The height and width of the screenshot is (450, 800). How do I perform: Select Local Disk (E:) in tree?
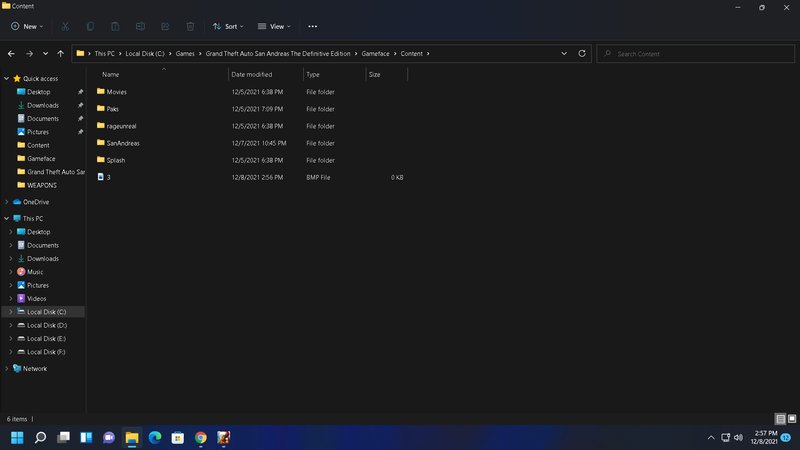tap(46, 338)
